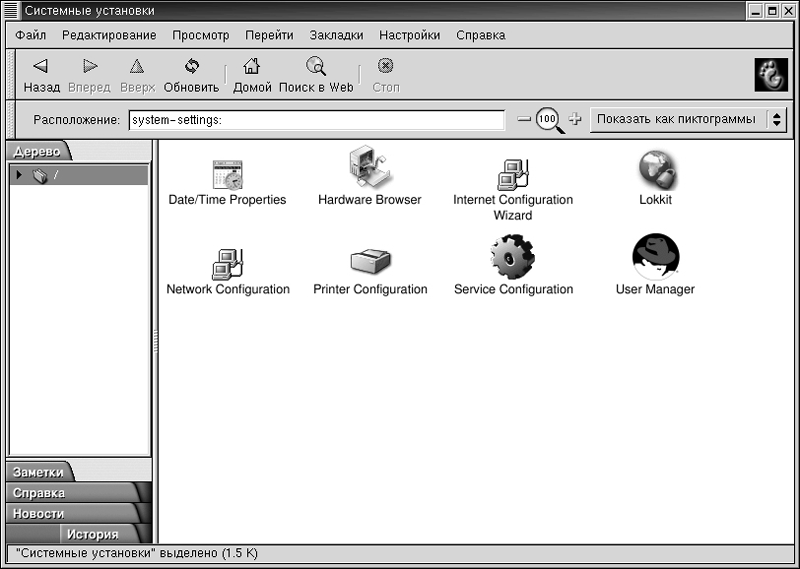Open Network Configuration icon
The width and height of the screenshot is (800, 569).
click(228, 264)
